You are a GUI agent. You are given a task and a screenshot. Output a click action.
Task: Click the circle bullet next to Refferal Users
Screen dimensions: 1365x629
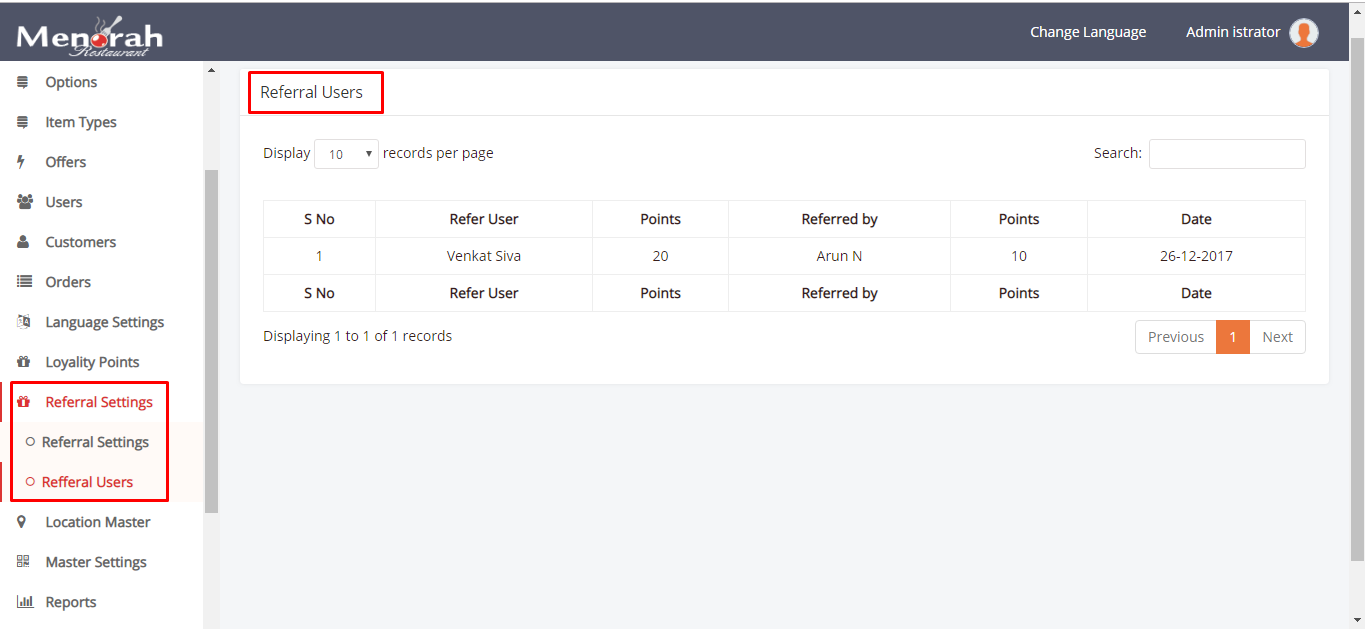pyautogui.click(x=30, y=481)
